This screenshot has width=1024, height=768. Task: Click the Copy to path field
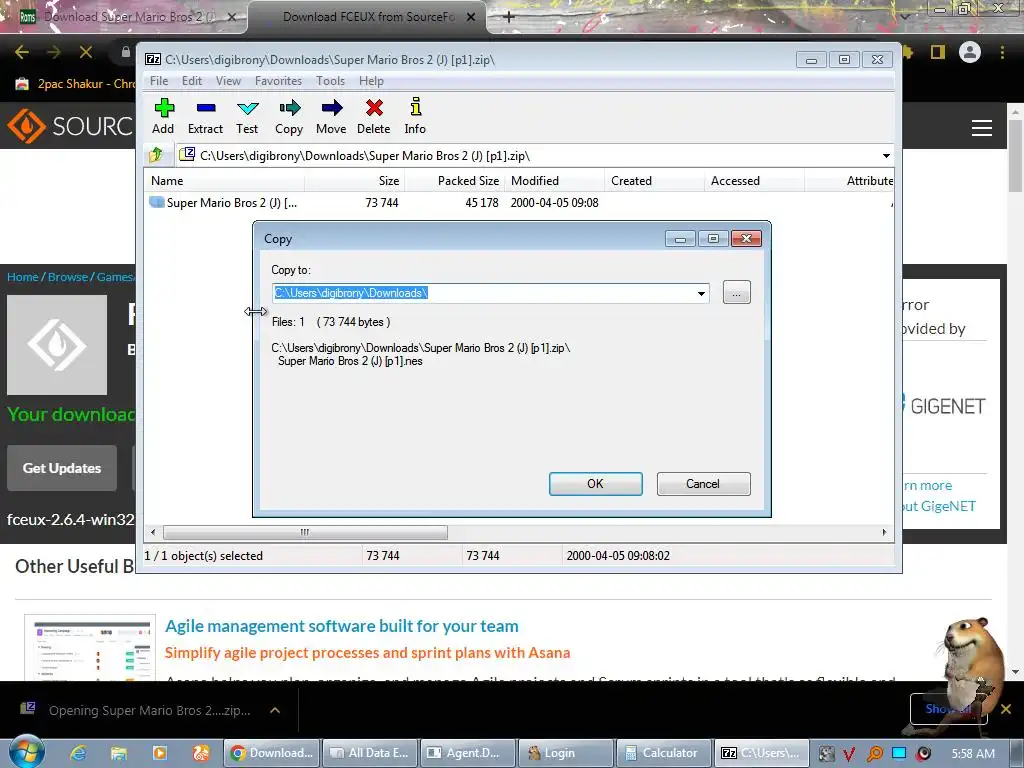point(483,293)
